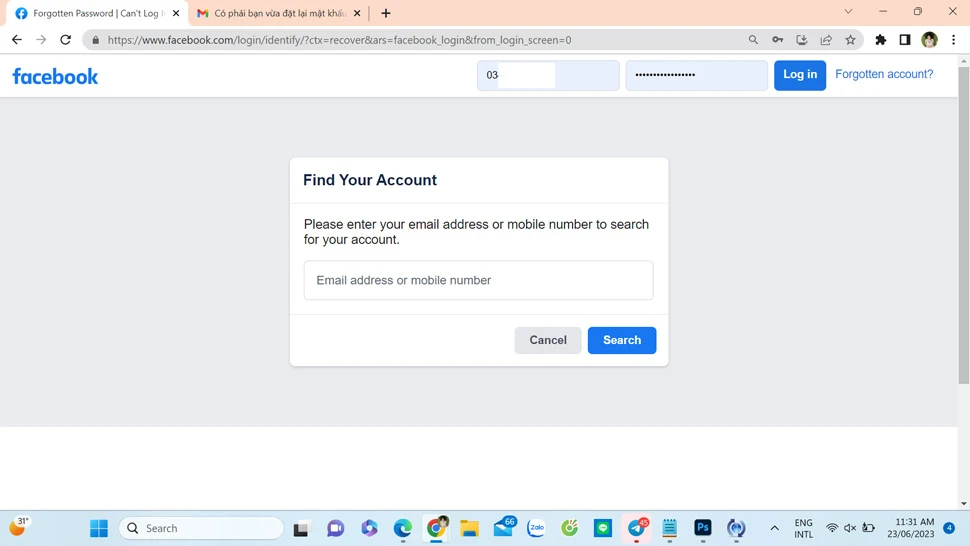Click the header phone number field
970x546 pixels.
pos(548,75)
